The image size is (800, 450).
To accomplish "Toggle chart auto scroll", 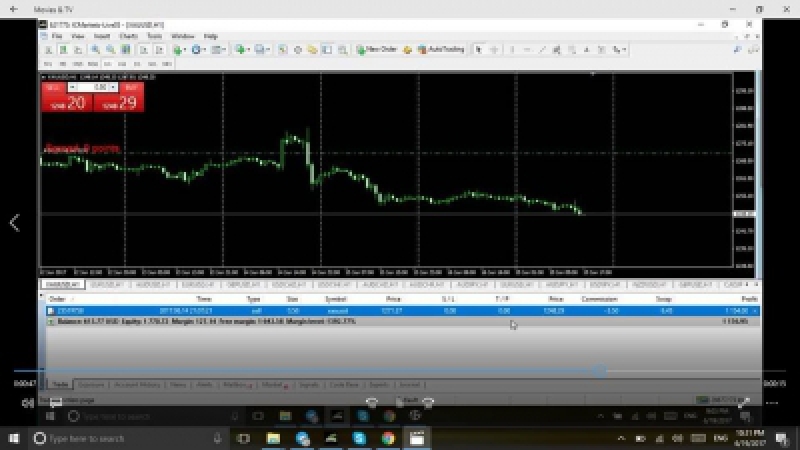I will click(x=144, y=50).
